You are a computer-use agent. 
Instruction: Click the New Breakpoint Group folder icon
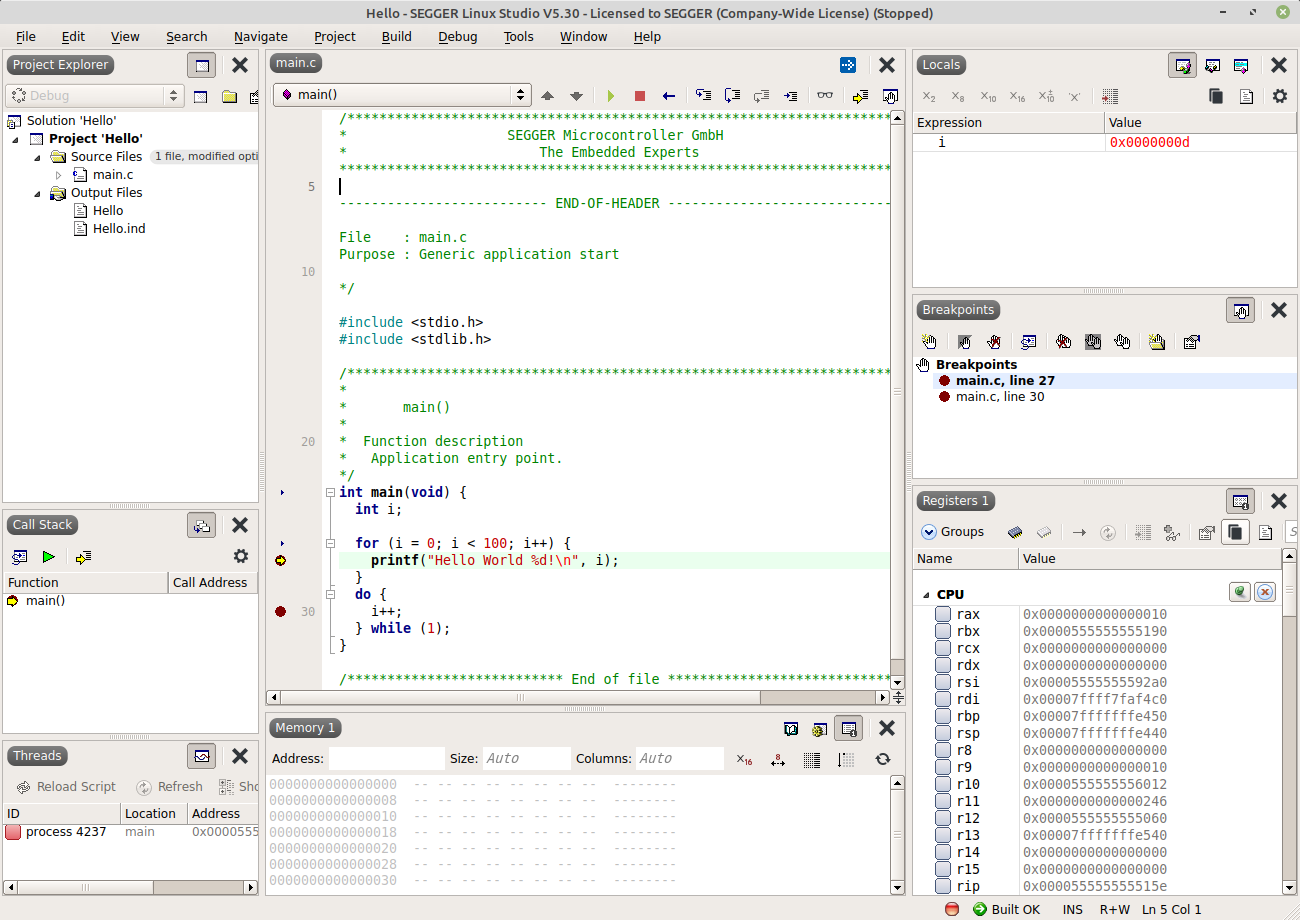tap(1157, 341)
